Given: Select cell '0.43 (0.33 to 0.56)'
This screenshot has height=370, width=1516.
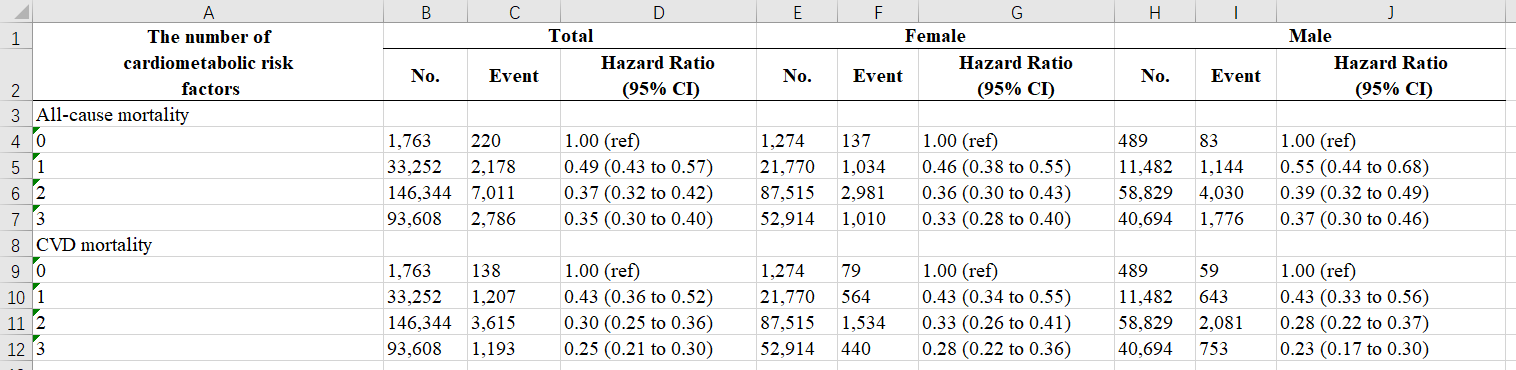Looking at the screenshot, I should [x=1391, y=296].
